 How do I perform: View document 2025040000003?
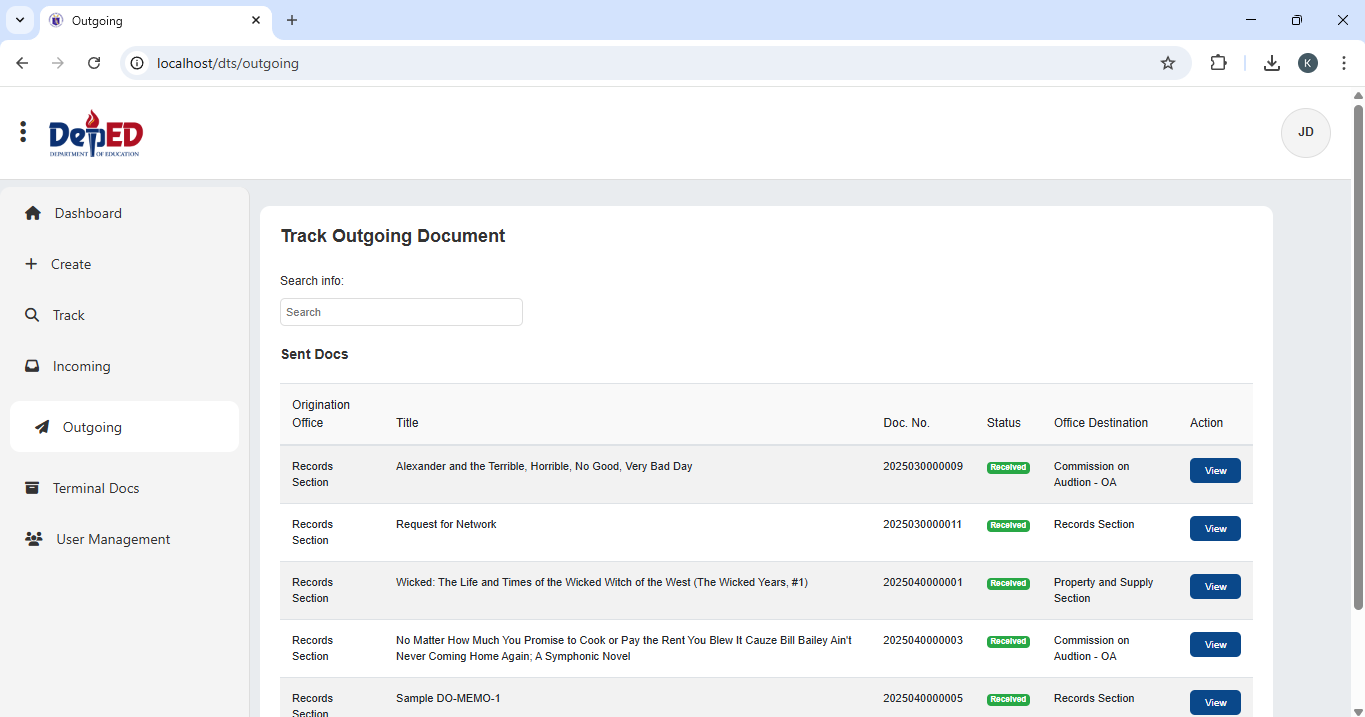click(1215, 644)
